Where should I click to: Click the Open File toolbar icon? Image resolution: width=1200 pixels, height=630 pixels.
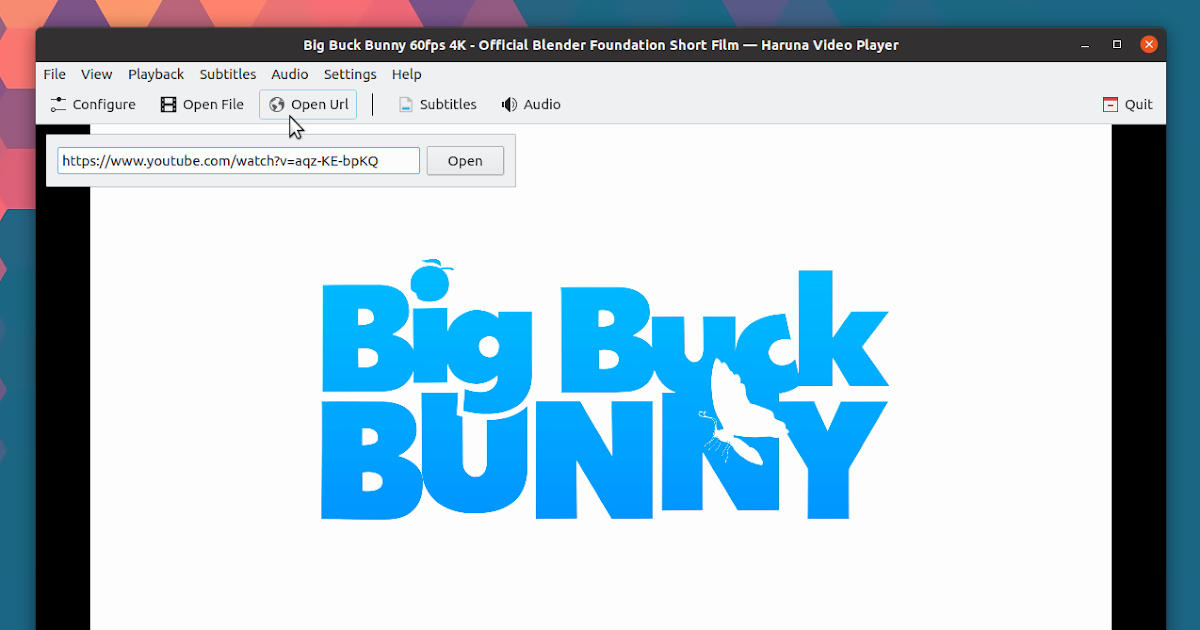click(168, 104)
